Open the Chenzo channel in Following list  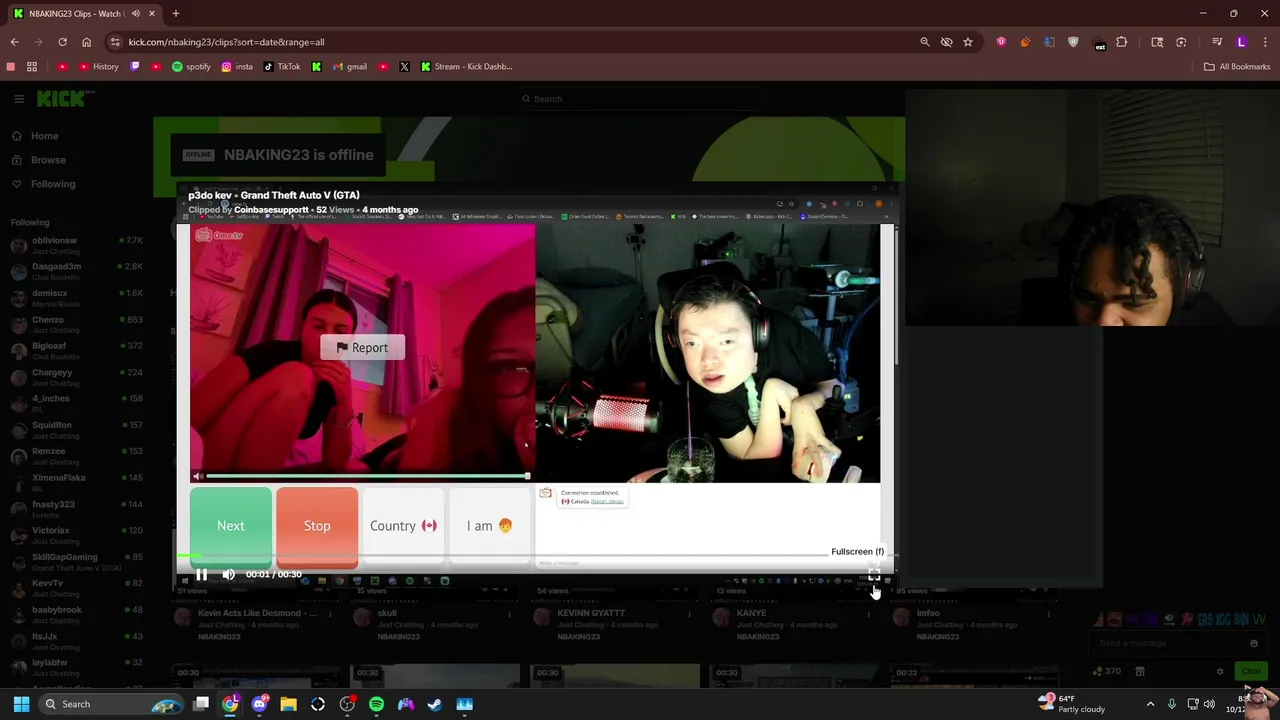(76, 324)
